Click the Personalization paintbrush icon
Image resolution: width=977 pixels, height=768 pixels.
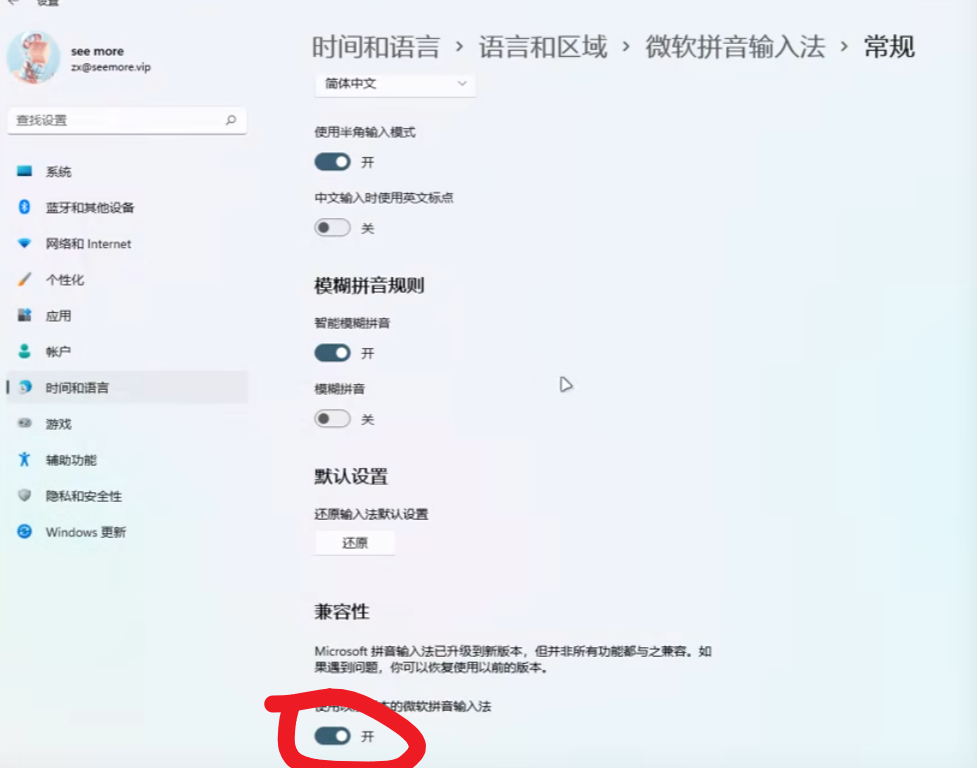pyautogui.click(x=24, y=279)
